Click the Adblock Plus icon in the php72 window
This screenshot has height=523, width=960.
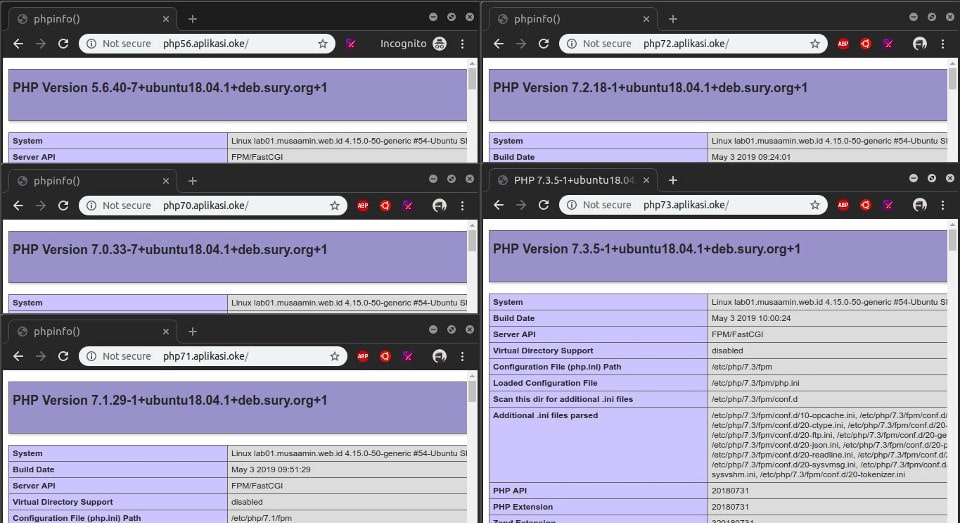point(843,43)
